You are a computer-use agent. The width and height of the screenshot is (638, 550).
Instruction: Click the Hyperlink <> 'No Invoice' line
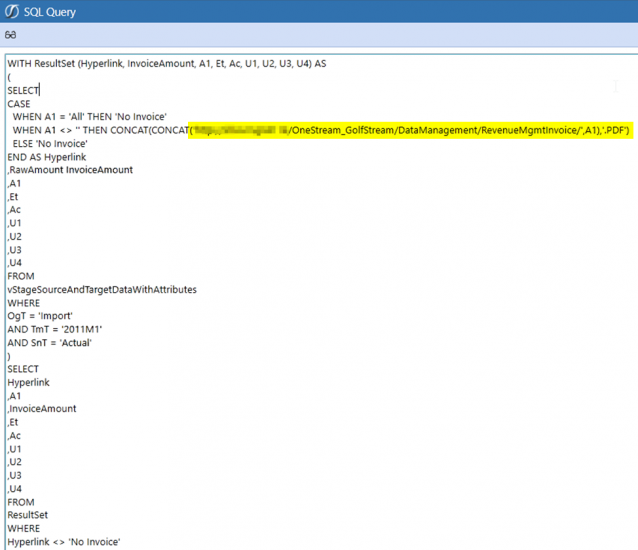63,541
